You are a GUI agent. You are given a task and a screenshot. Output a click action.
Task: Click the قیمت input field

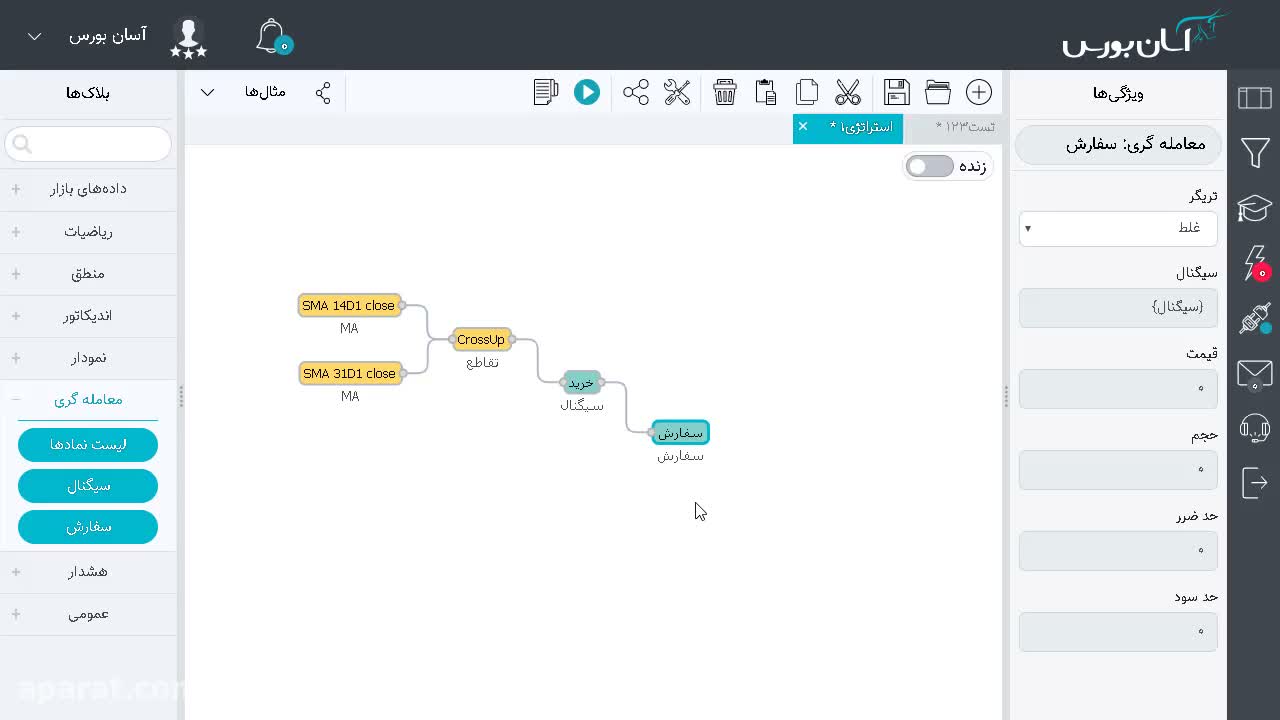click(1118, 389)
